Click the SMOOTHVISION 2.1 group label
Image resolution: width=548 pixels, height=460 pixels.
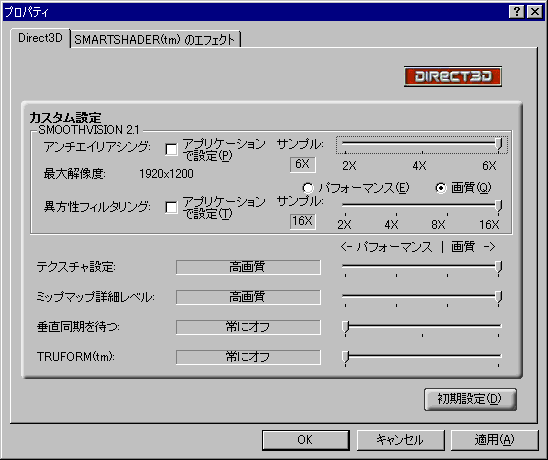(x=89, y=130)
